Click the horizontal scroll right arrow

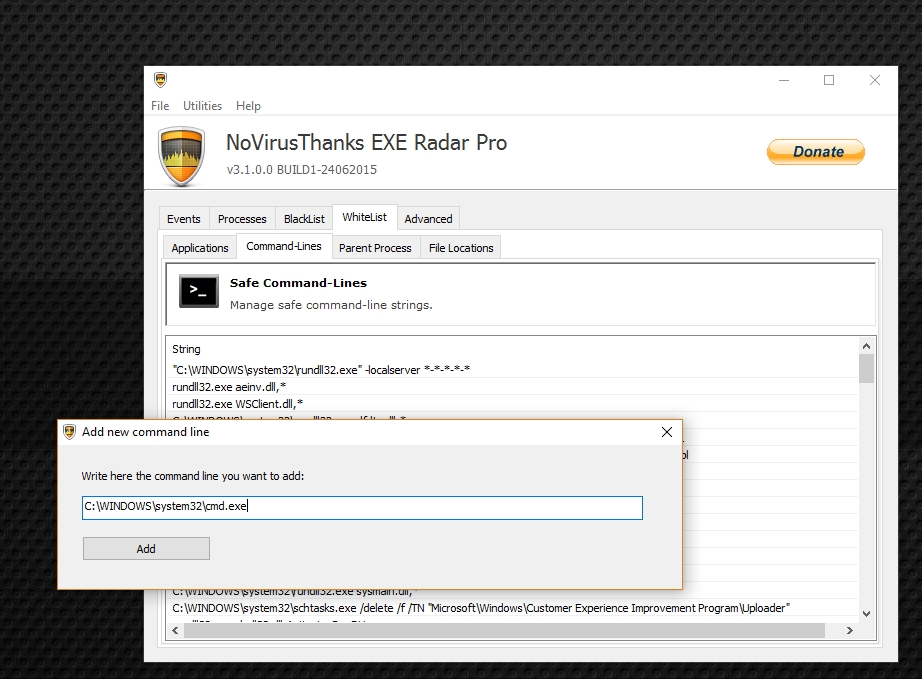coord(850,630)
